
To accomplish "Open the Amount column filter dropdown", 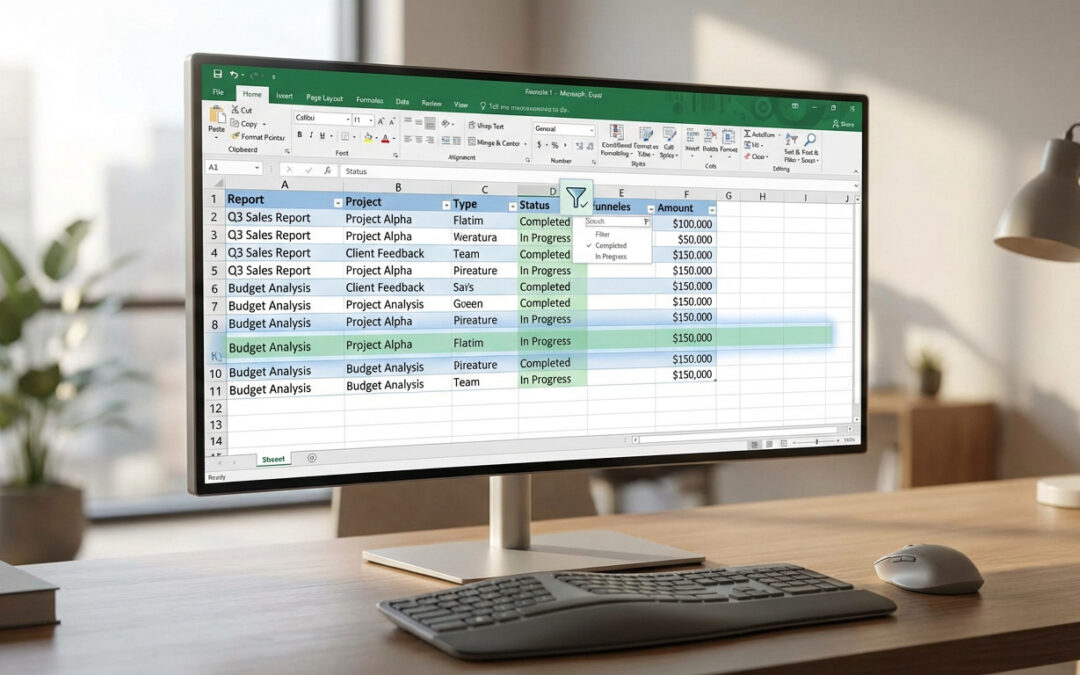I will (711, 209).
